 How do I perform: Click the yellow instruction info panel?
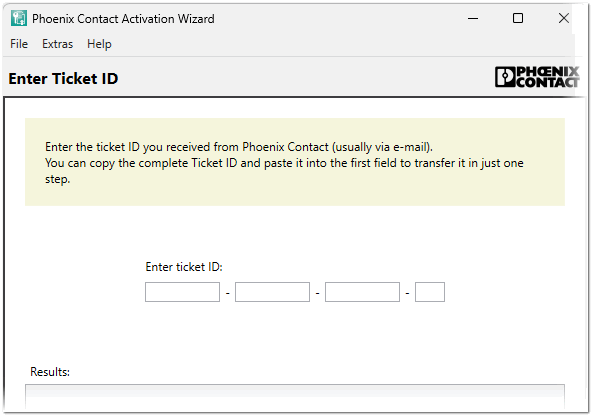[295, 162]
